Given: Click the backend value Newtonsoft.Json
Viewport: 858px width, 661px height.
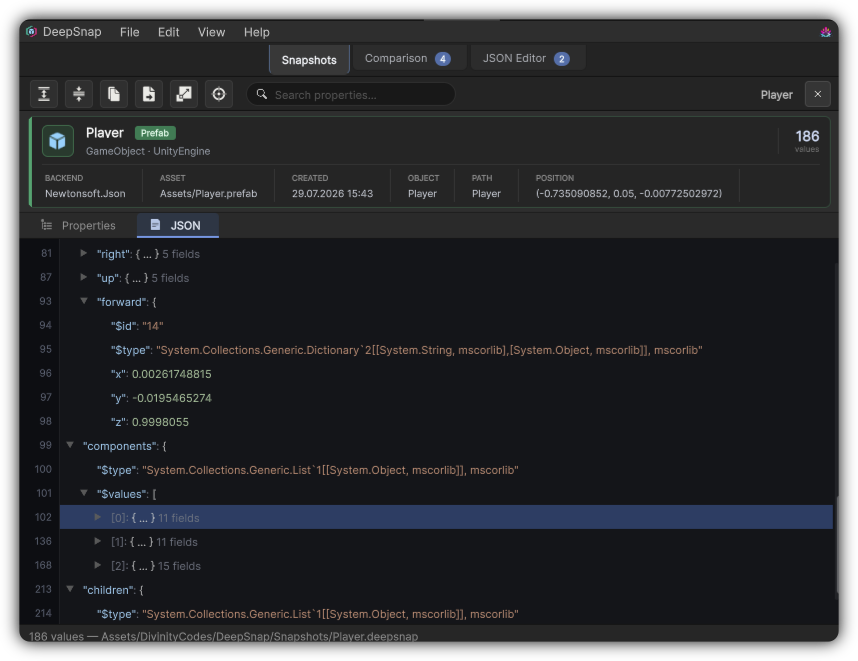Looking at the screenshot, I should 85,194.
